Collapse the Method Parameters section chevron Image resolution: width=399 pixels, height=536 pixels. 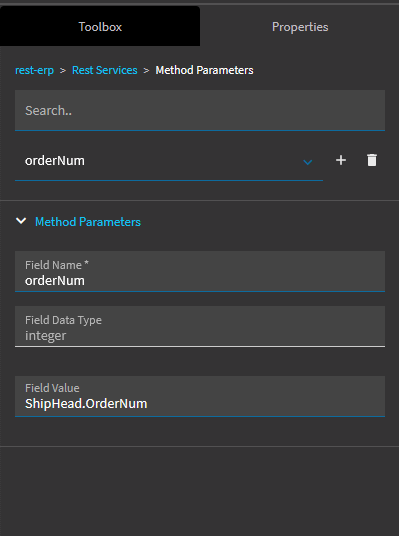pyautogui.click(x=21, y=221)
